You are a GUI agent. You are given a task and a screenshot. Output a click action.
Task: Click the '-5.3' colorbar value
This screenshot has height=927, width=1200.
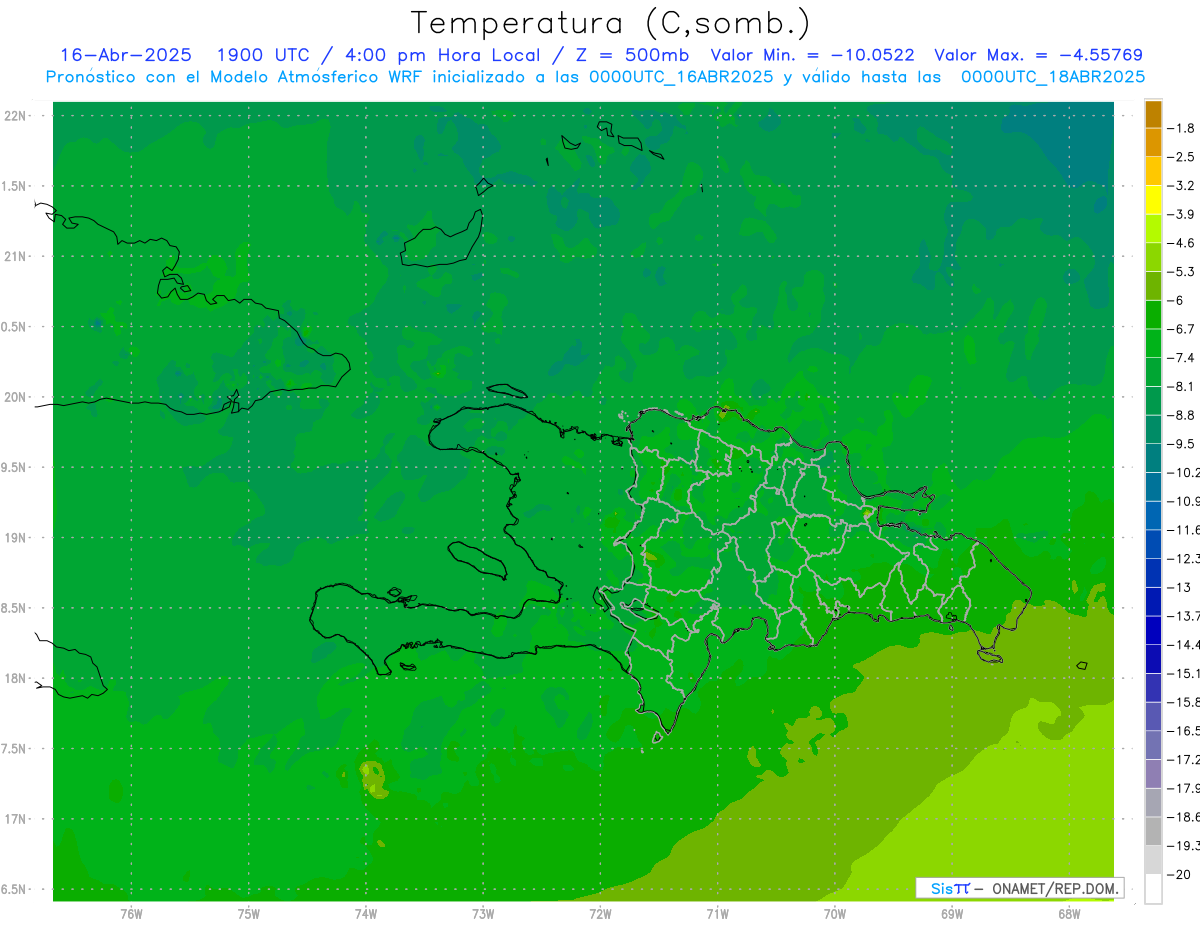tap(1182, 272)
